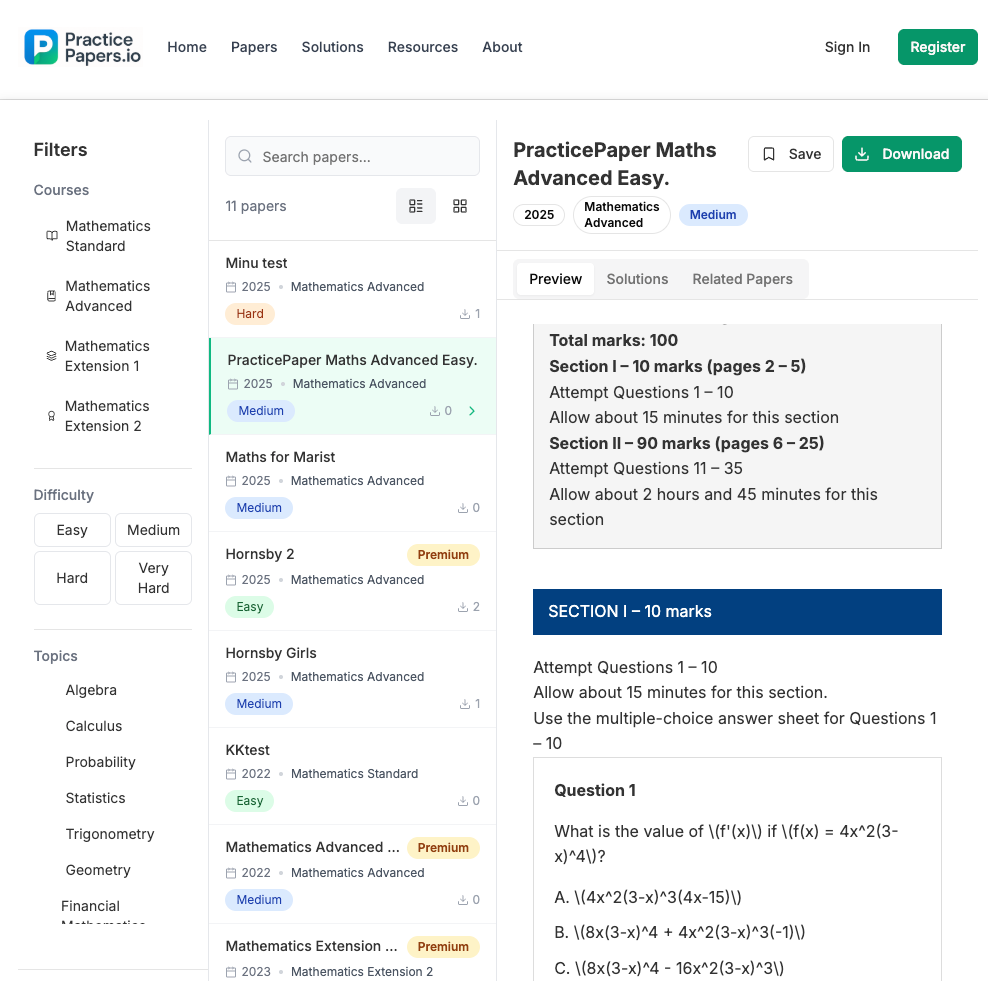The image size is (988, 981).
Task: Toggle the Very Hard difficulty filter
Action: coord(153,578)
